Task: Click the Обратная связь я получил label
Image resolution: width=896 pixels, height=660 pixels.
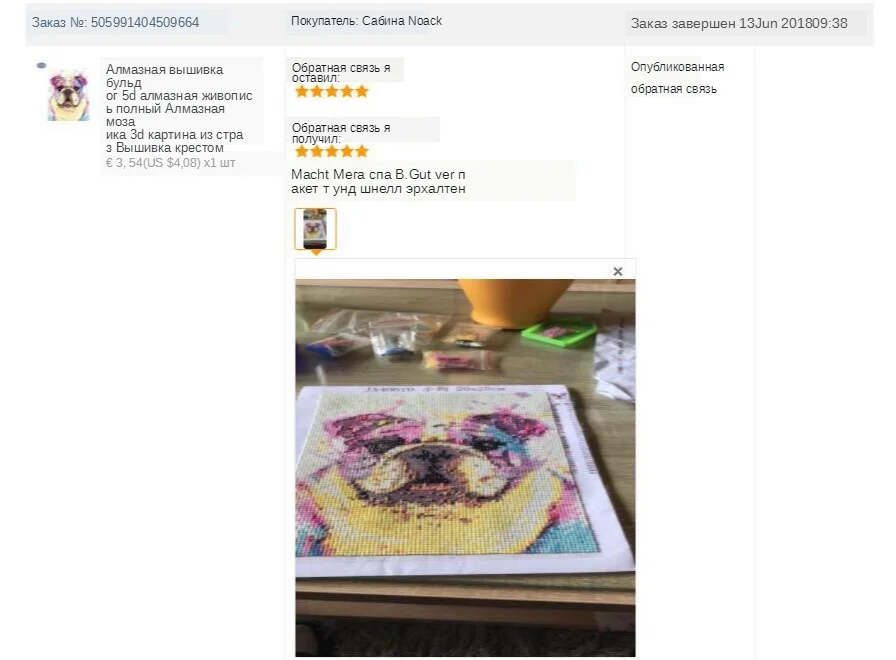Action: [x=341, y=133]
